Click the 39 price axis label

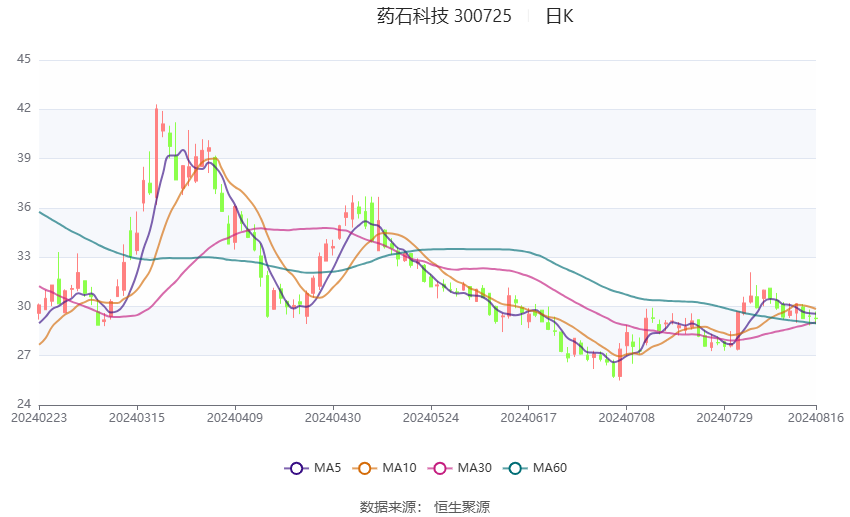point(24,158)
